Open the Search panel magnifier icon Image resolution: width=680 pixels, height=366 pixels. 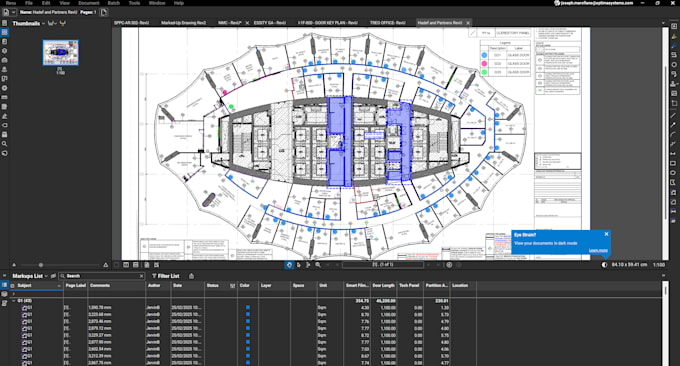[4, 144]
